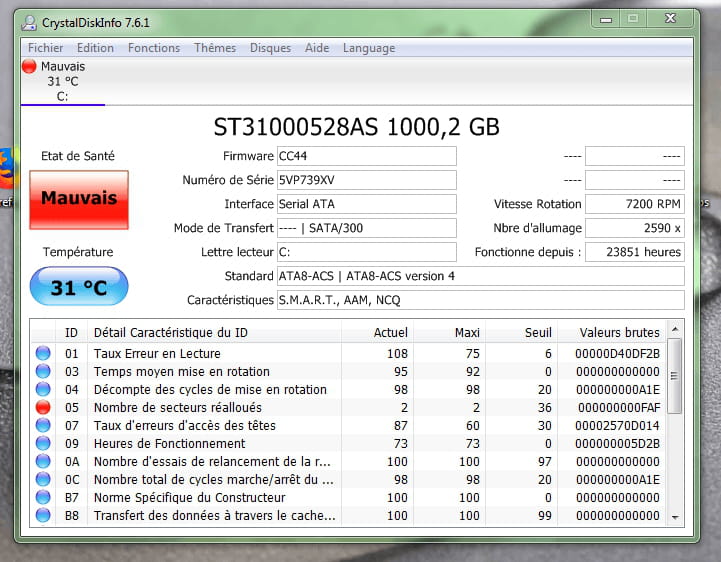Click the blue status dot for row 01

pos(43,353)
